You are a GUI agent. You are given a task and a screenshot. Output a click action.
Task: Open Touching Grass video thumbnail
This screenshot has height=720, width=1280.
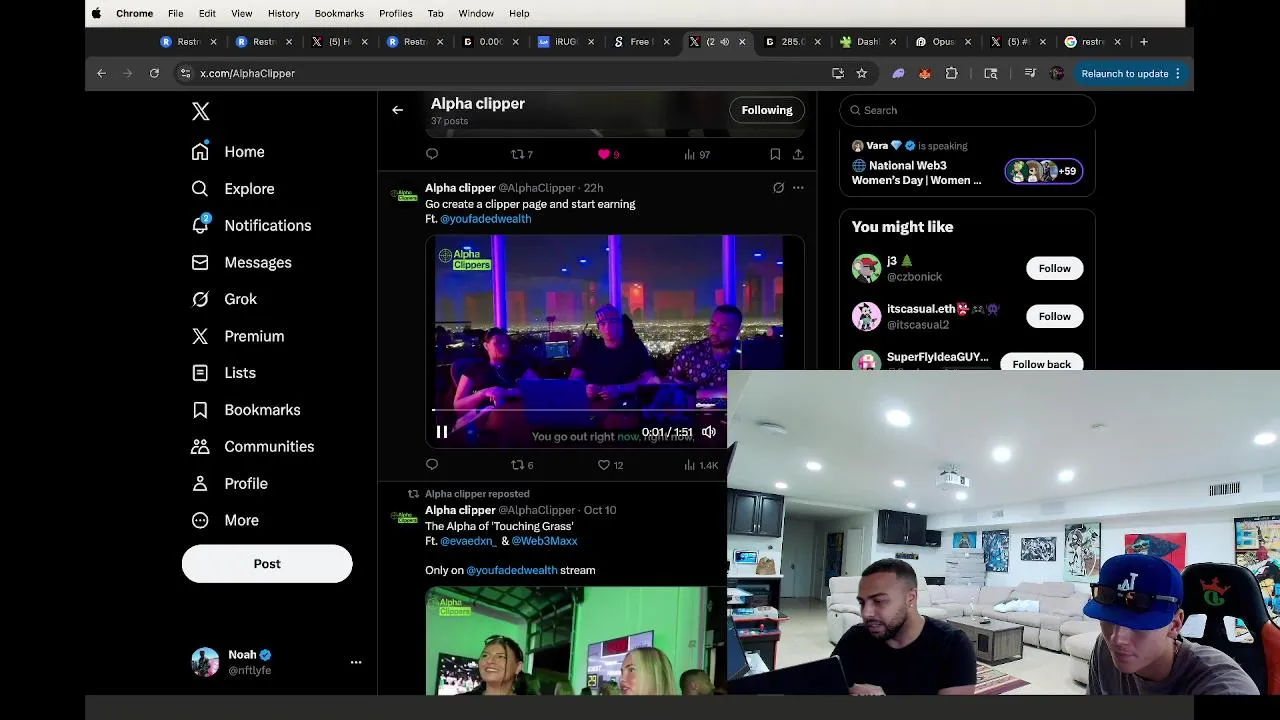click(576, 641)
